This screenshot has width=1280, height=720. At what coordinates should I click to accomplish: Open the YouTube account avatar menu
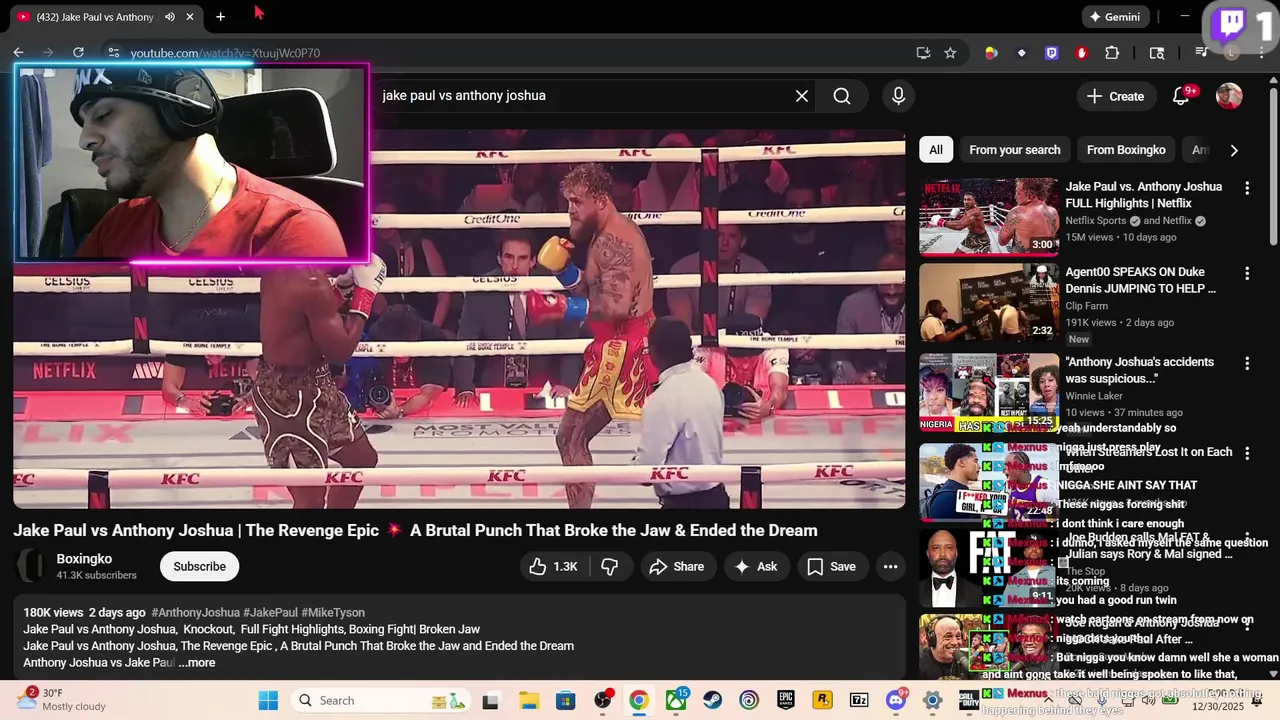click(x=1229, y=96)
